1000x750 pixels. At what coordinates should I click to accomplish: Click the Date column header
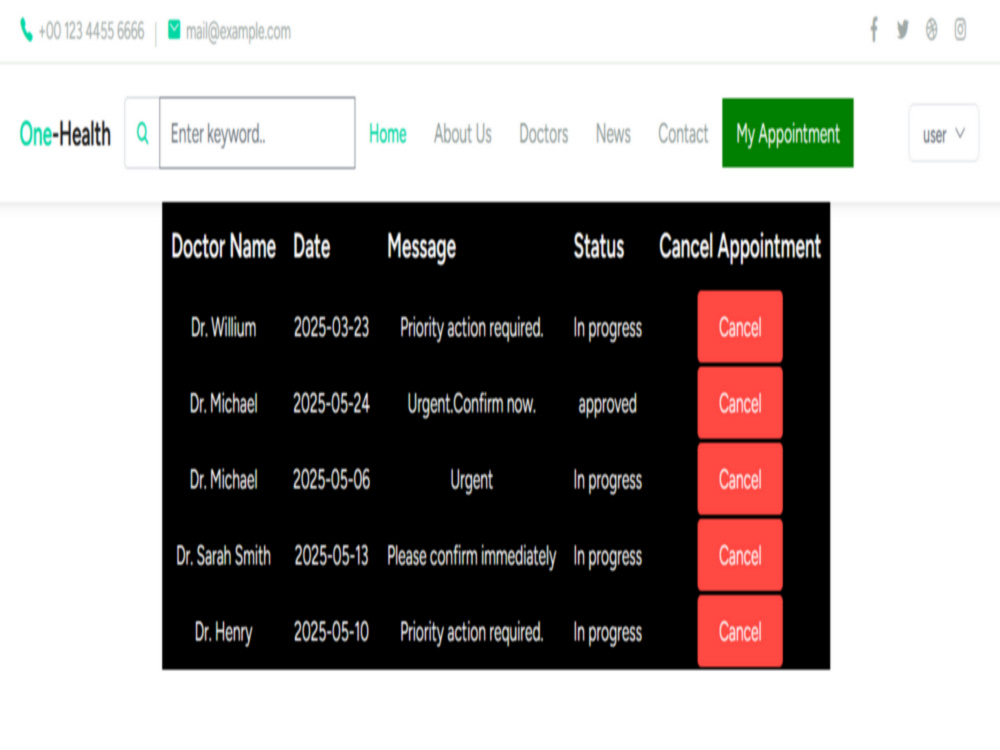[x=311, y=246]
